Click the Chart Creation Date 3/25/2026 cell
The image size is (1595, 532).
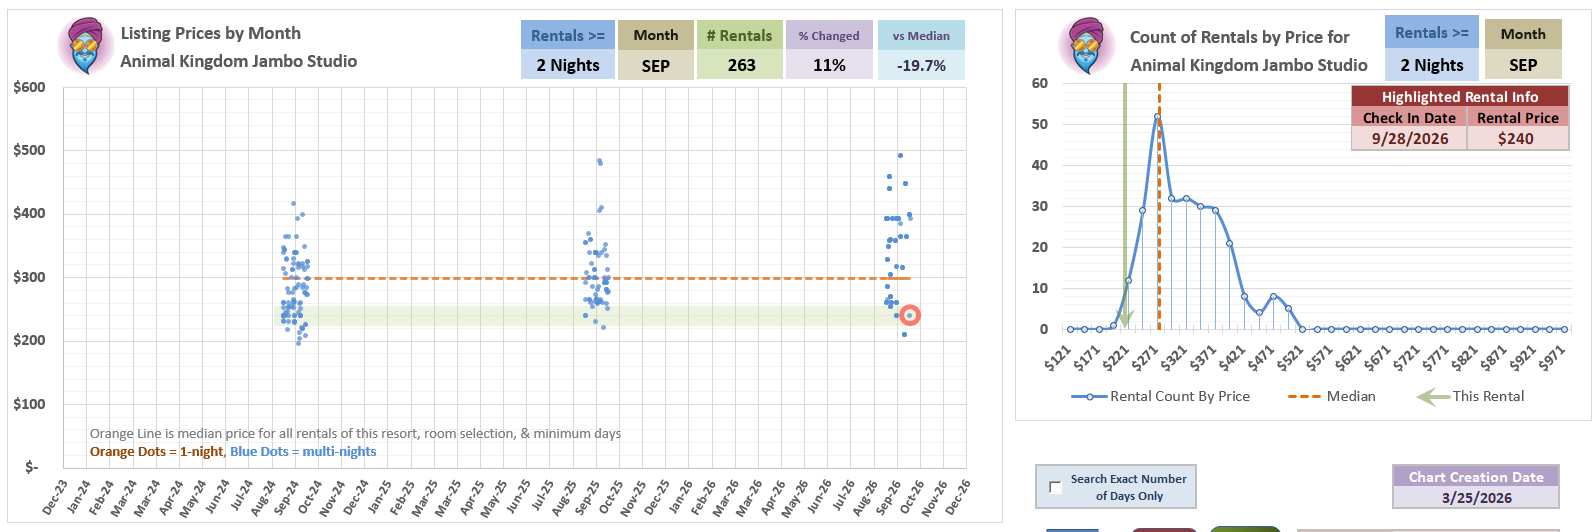[1476, 497]
